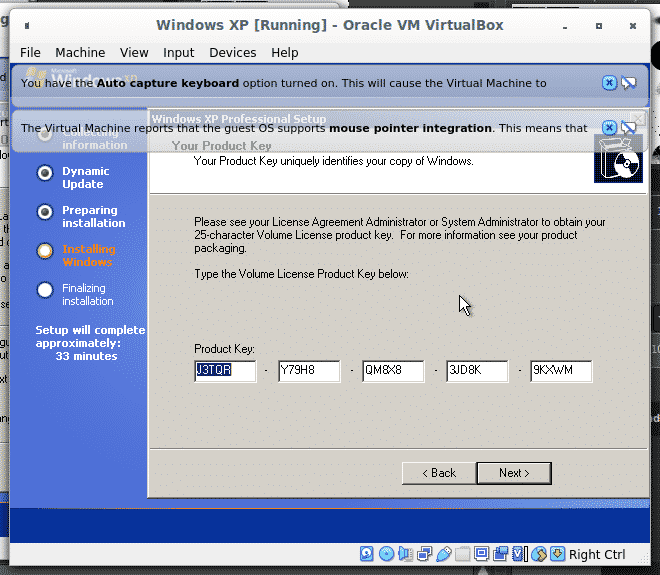Click the keyboard capture arrow status icon
The width and height of the screenshot is (660, 575).
557,554
